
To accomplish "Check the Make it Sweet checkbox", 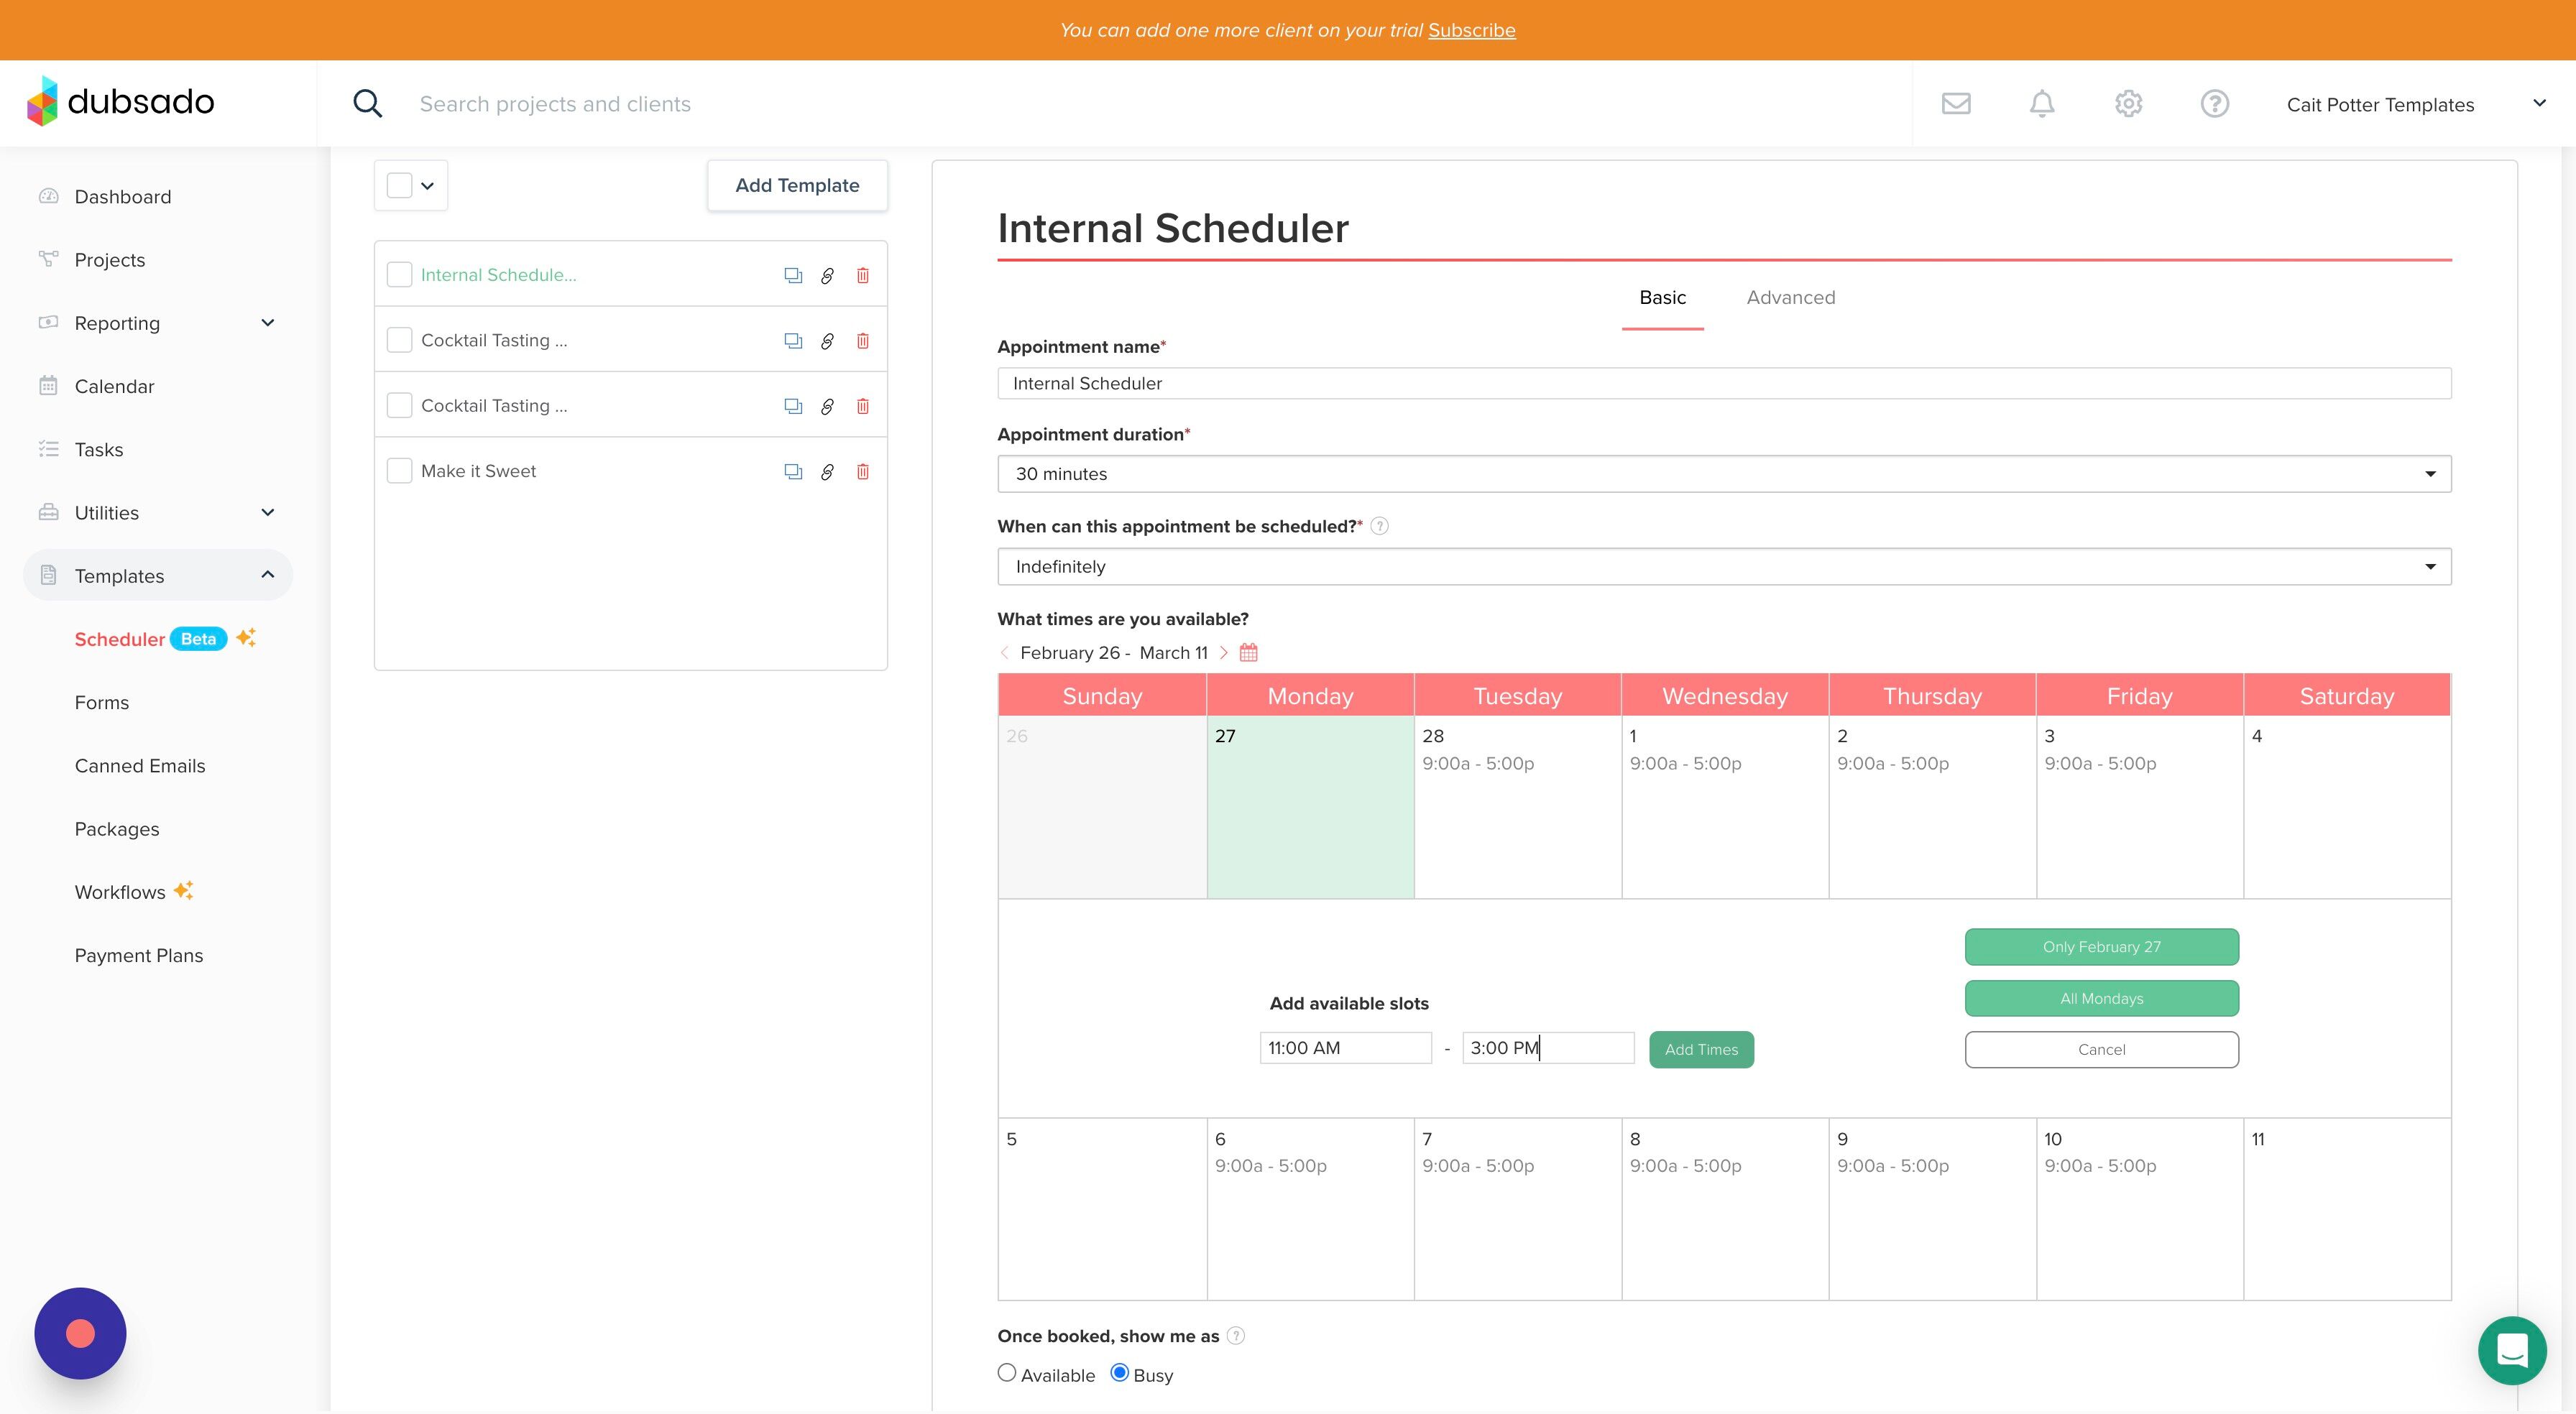I will click(x=399, y=471).
